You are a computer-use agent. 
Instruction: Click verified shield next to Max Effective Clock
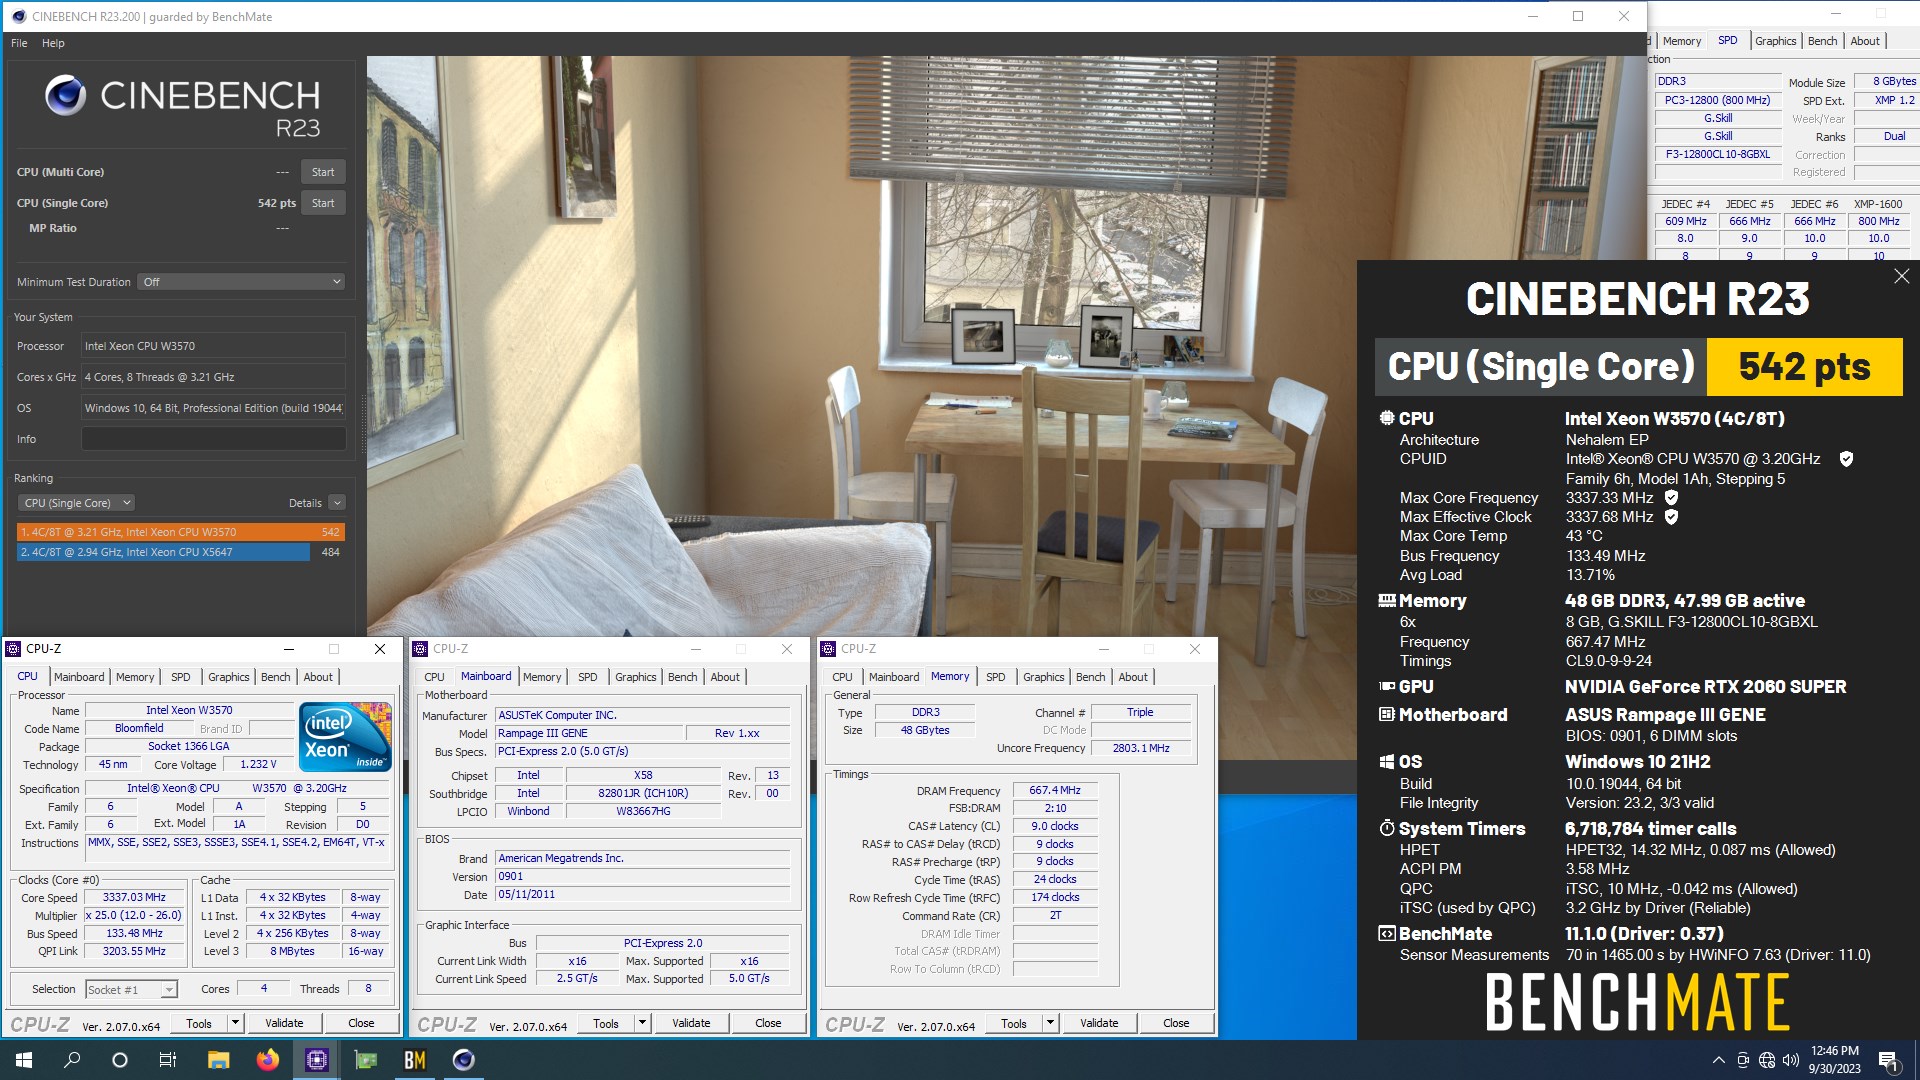(x=1671, y=517)
